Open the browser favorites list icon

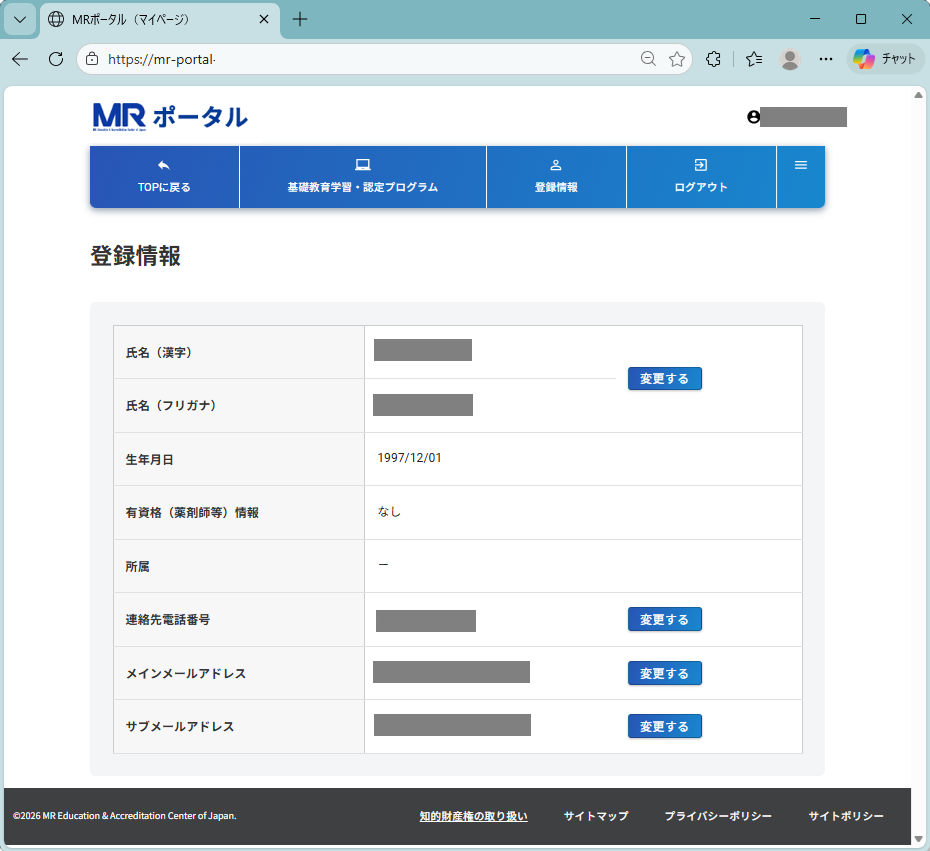point(754,59)
